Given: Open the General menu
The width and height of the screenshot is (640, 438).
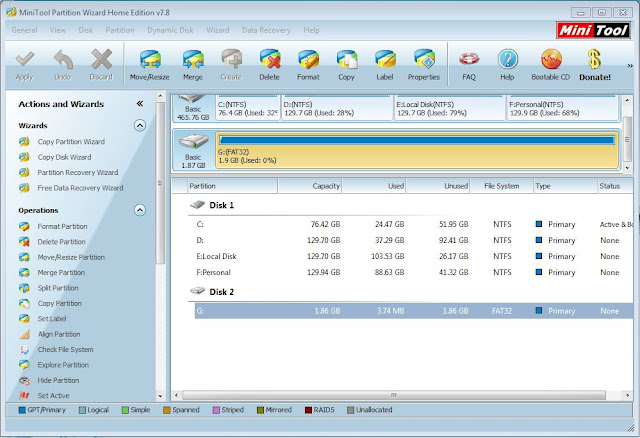Looking at the screenshot, I should (x=24, y=30).
